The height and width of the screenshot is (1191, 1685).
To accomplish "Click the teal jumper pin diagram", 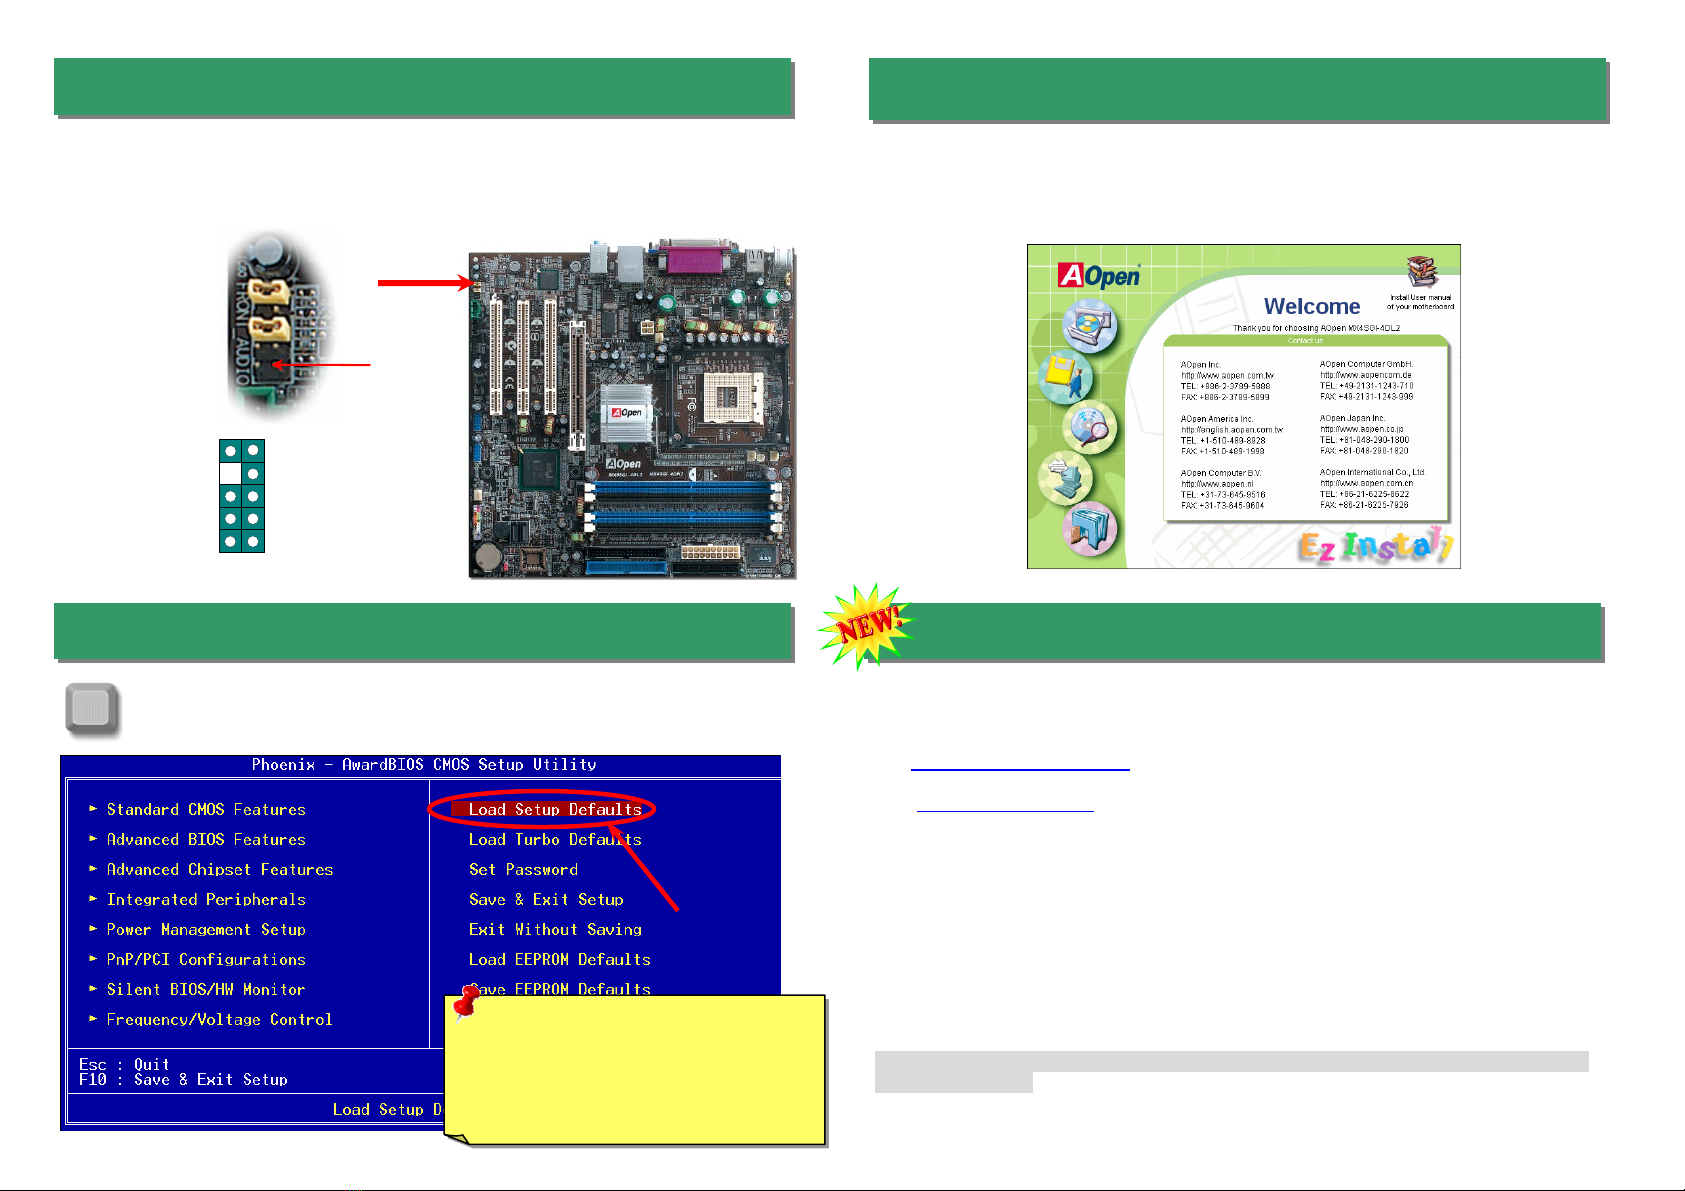I will point(242,496).
